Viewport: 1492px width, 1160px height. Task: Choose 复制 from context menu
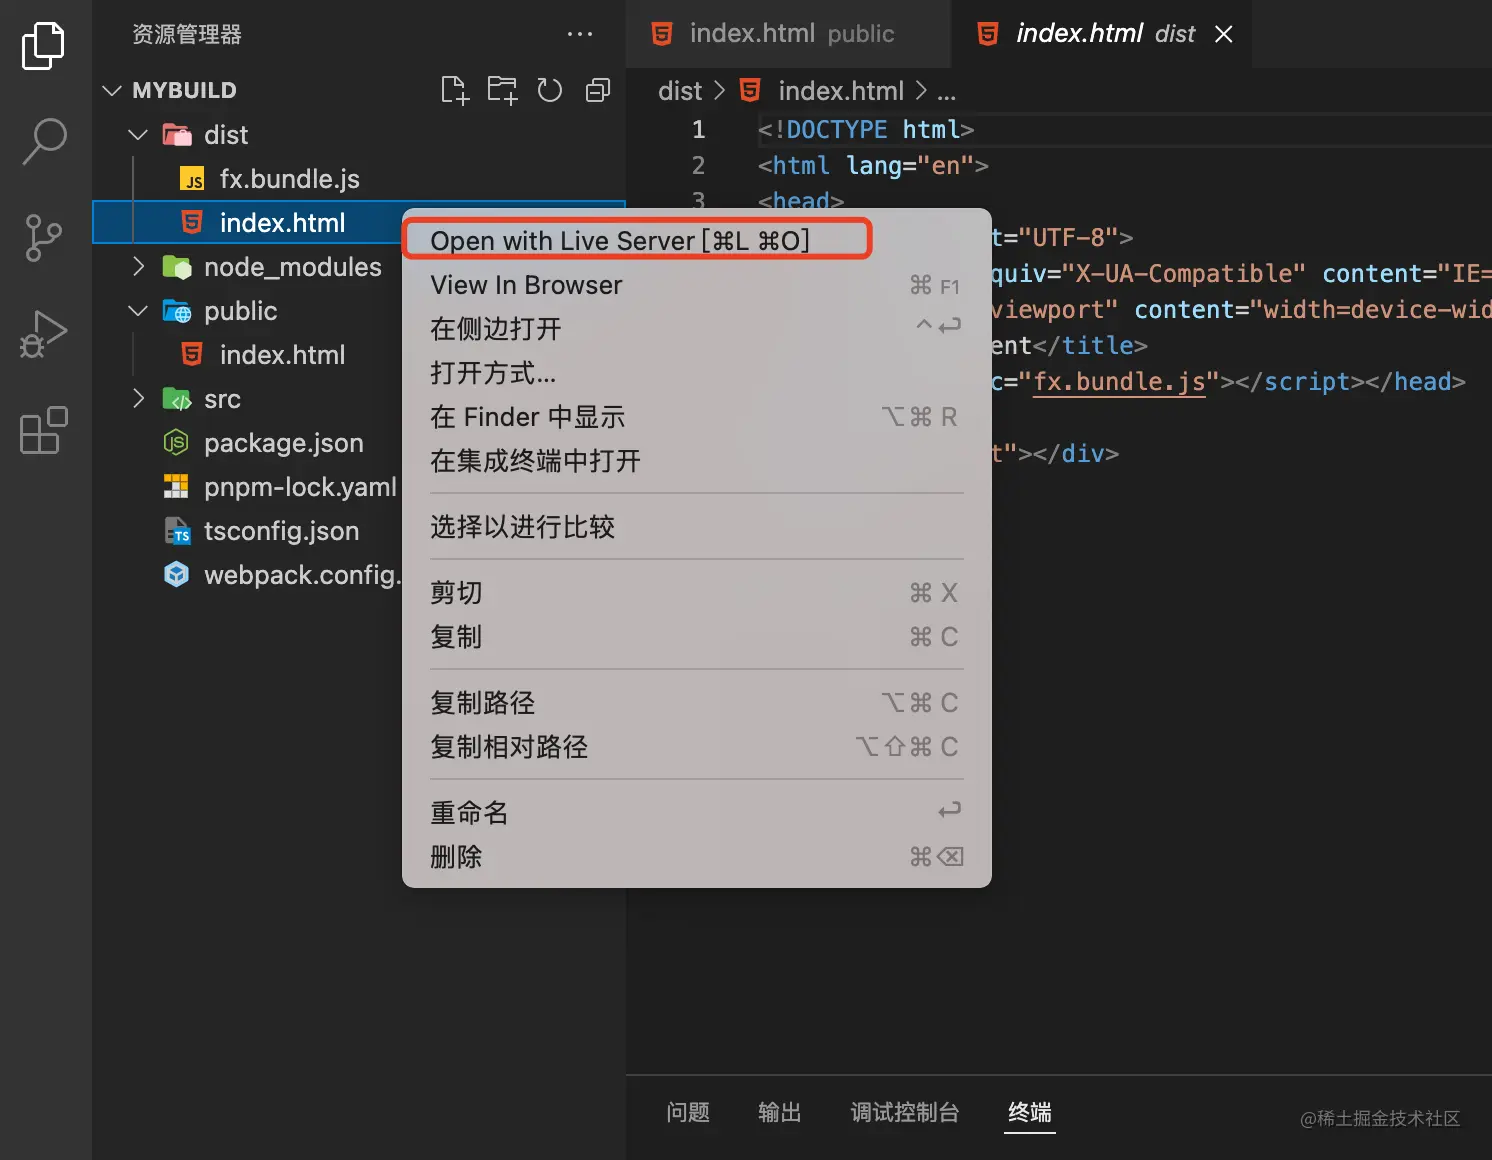(696, 637)
